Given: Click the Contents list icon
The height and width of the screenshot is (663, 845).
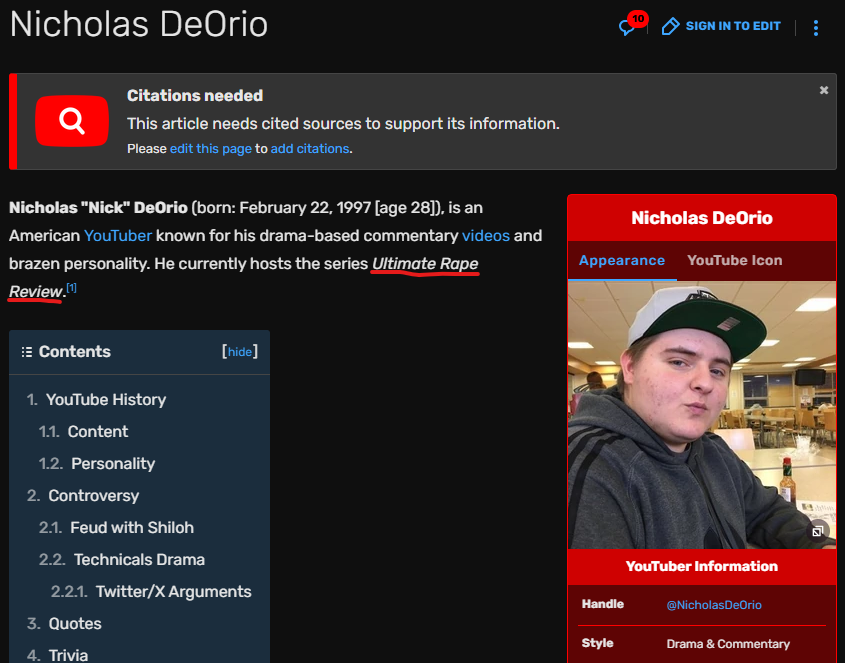Looking at the screenshot, I should pos(26,352).
